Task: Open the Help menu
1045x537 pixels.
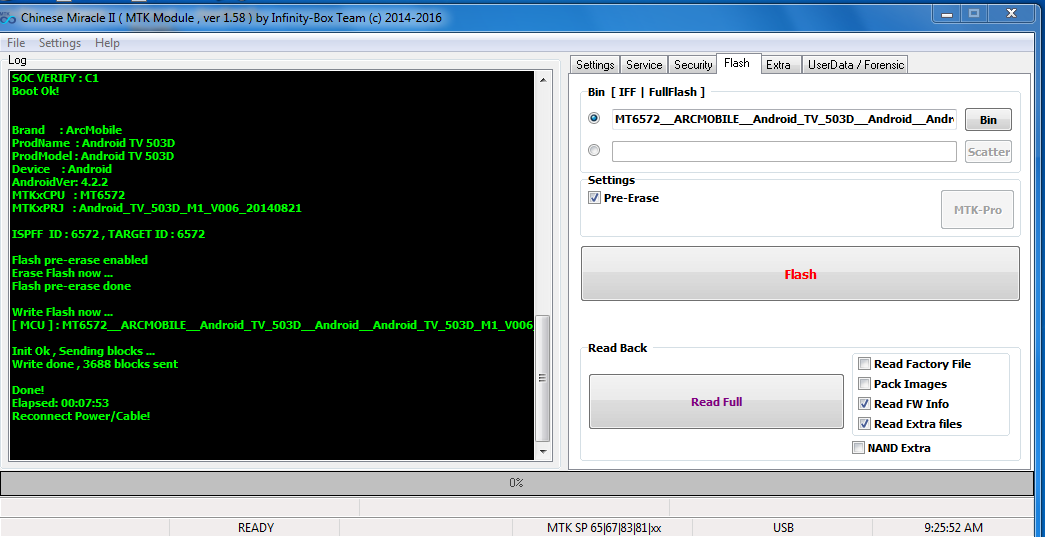Action: pyautogui.click(x=107, y=43)
